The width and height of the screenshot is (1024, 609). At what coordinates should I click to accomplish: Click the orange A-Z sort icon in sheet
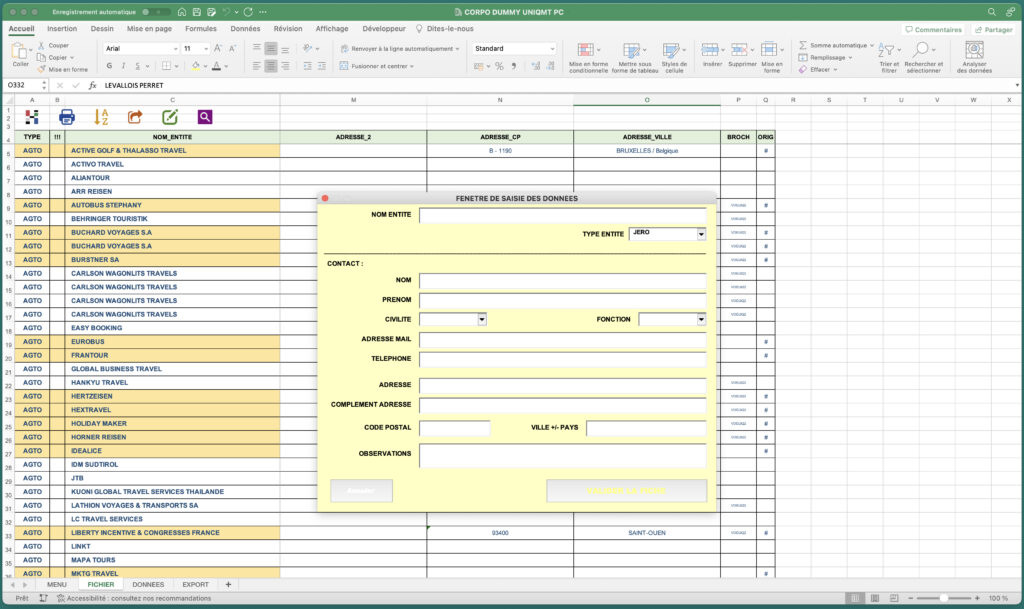[101, 117]
